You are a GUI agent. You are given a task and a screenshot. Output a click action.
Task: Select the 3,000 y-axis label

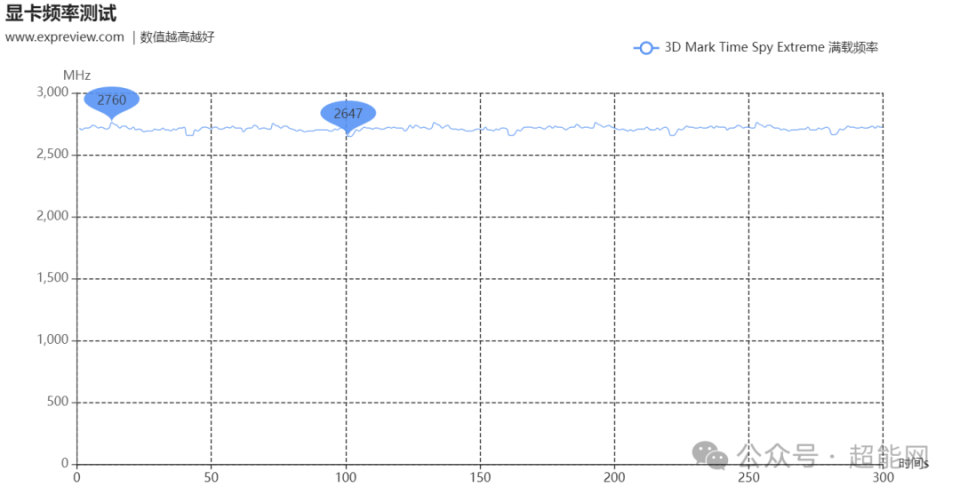click(53, 92)
